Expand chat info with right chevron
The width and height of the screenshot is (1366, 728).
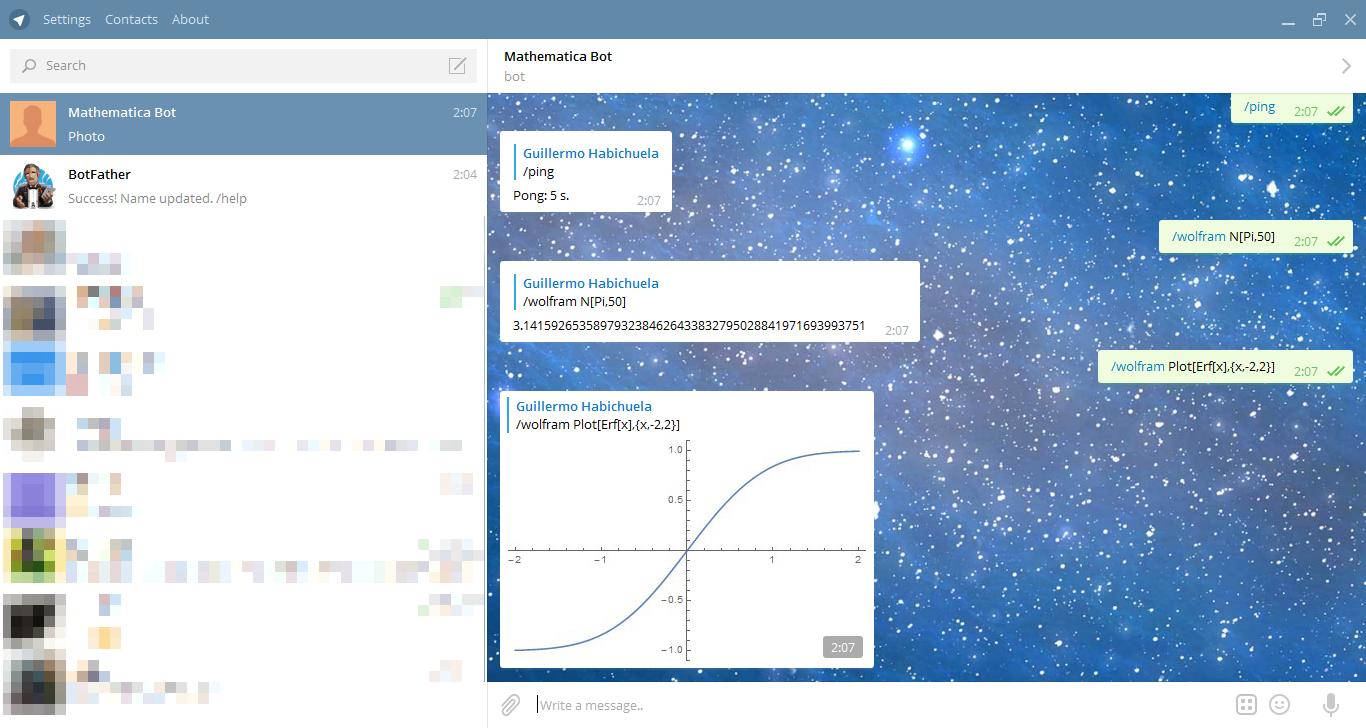tap(1346, 66)
